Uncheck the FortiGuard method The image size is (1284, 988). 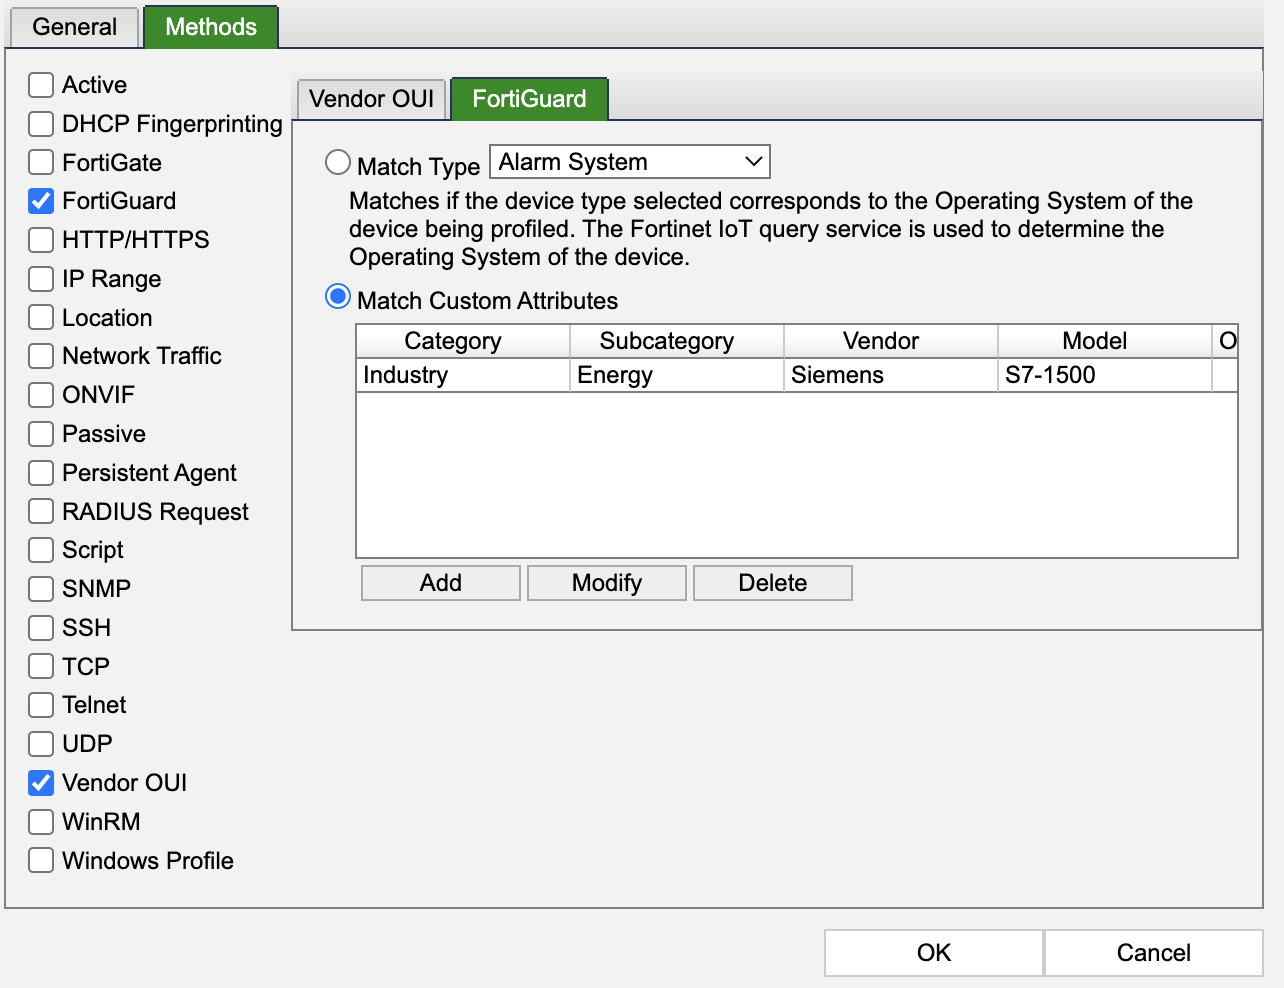point(40,201)
